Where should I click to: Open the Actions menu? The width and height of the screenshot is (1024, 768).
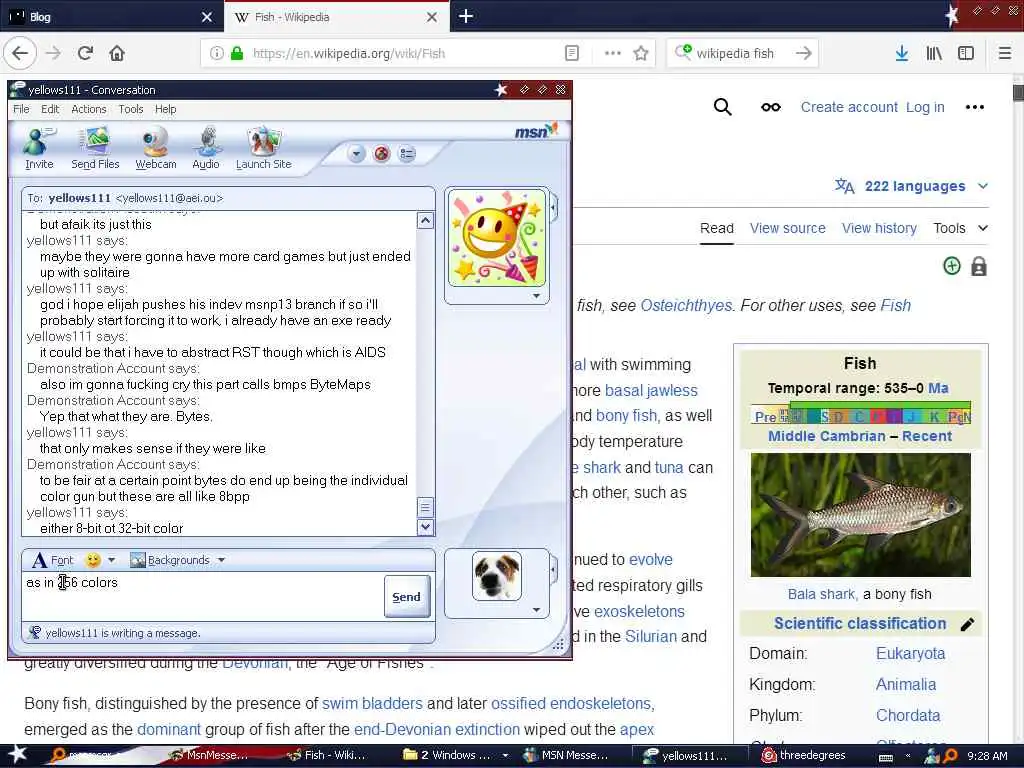tap(89, 109)
